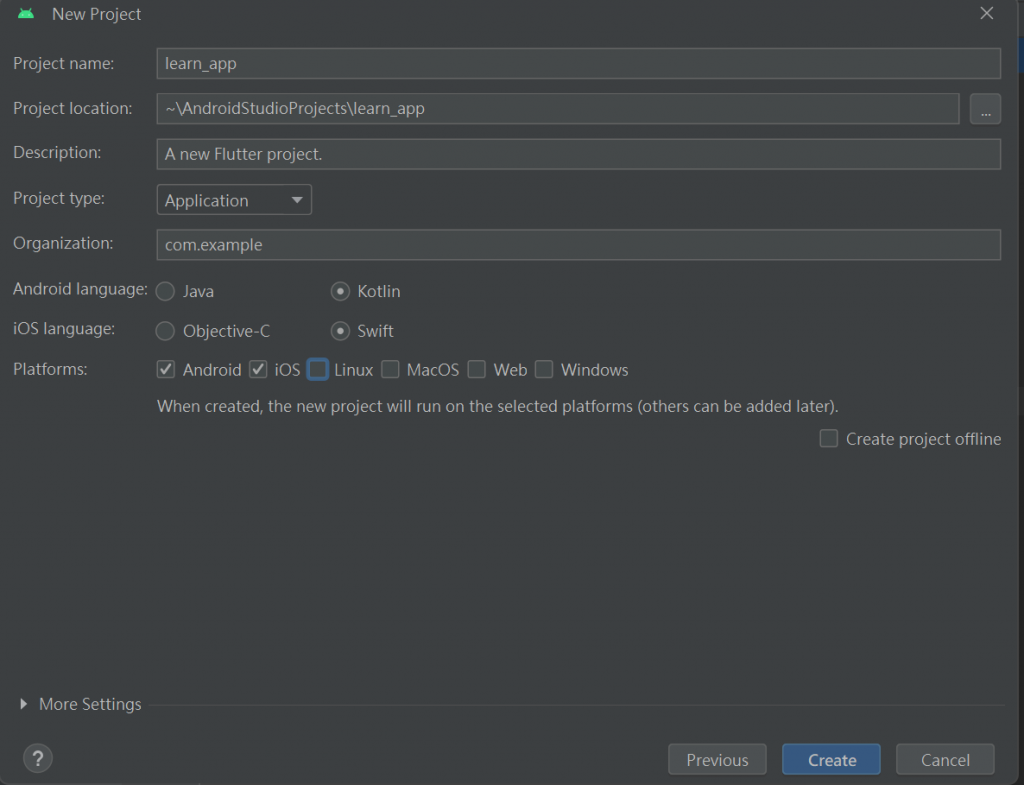The height and width of the screenshot is (785, 1024).
Task: Click the Previous button
Action: pyautogui.click(x=717, y=760)
